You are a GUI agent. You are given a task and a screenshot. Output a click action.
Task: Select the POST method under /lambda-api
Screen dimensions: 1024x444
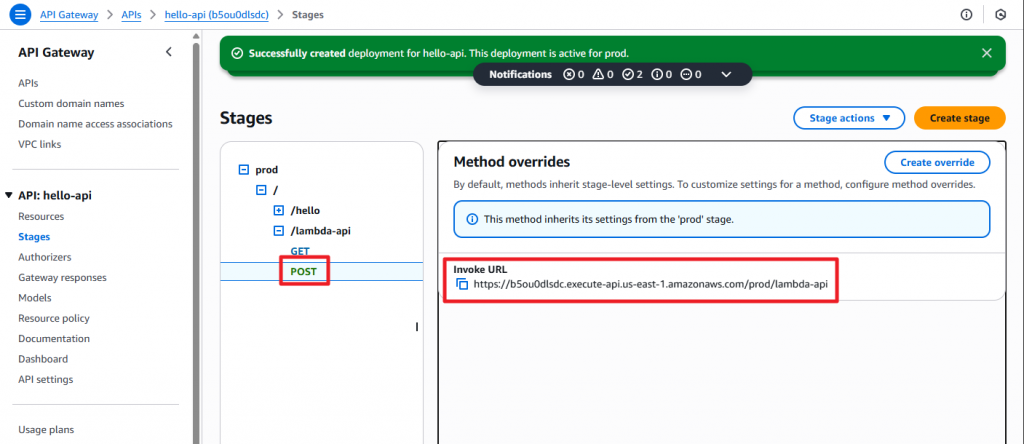303,272
